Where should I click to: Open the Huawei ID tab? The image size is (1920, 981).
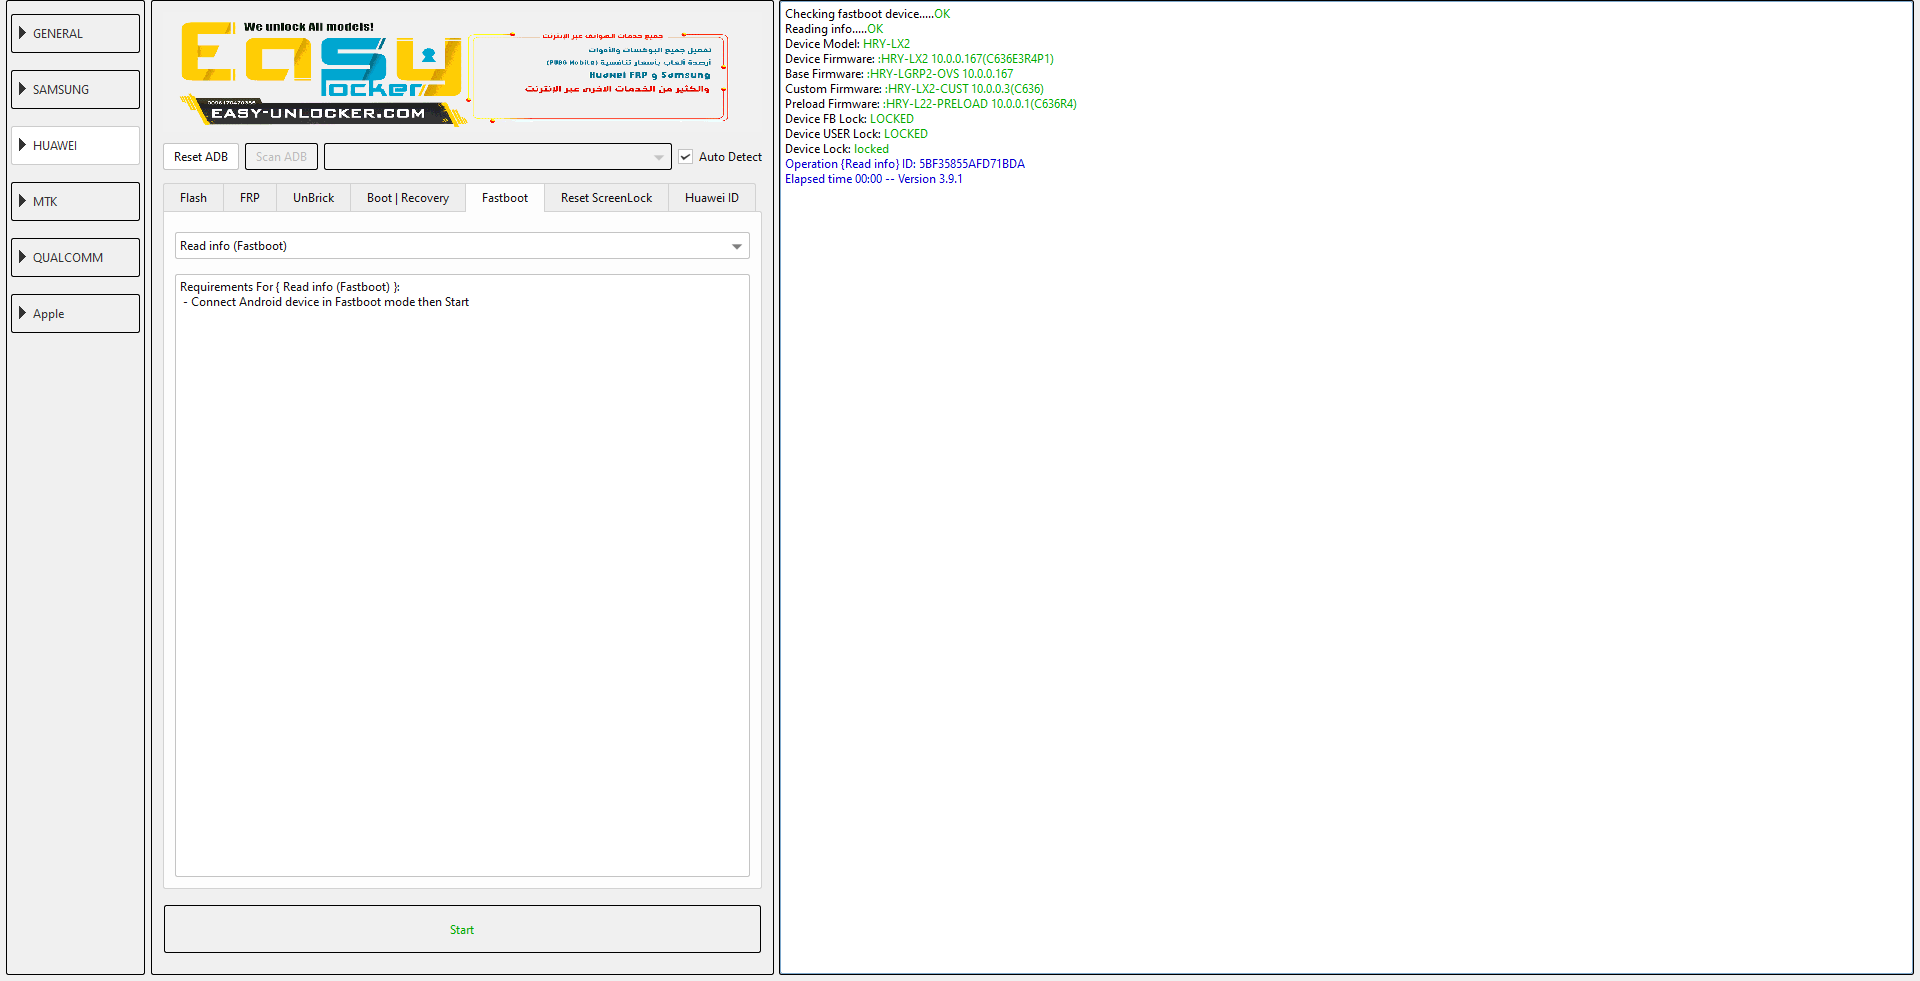coord(712,198)
